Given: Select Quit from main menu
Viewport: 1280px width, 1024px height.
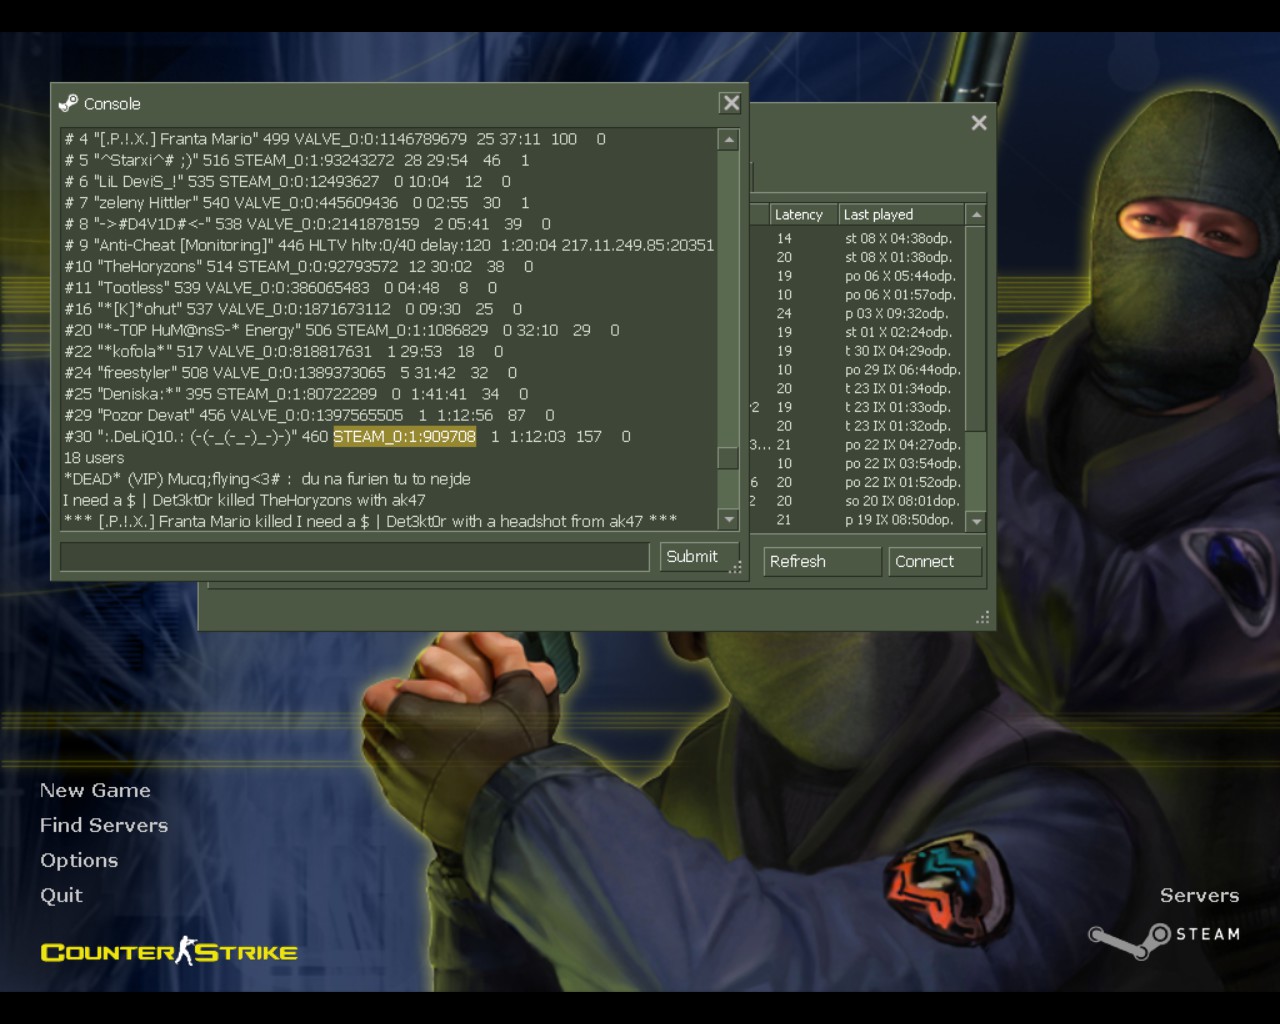Looking at the screenshot, I should (x=61, y=895).
